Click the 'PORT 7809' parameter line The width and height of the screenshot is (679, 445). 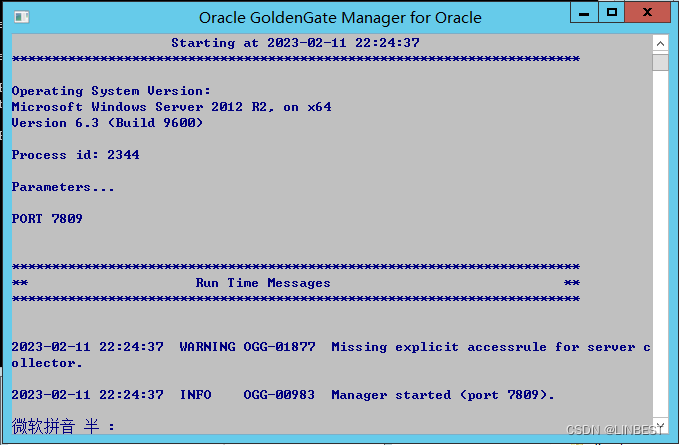(x=47, y=219)
